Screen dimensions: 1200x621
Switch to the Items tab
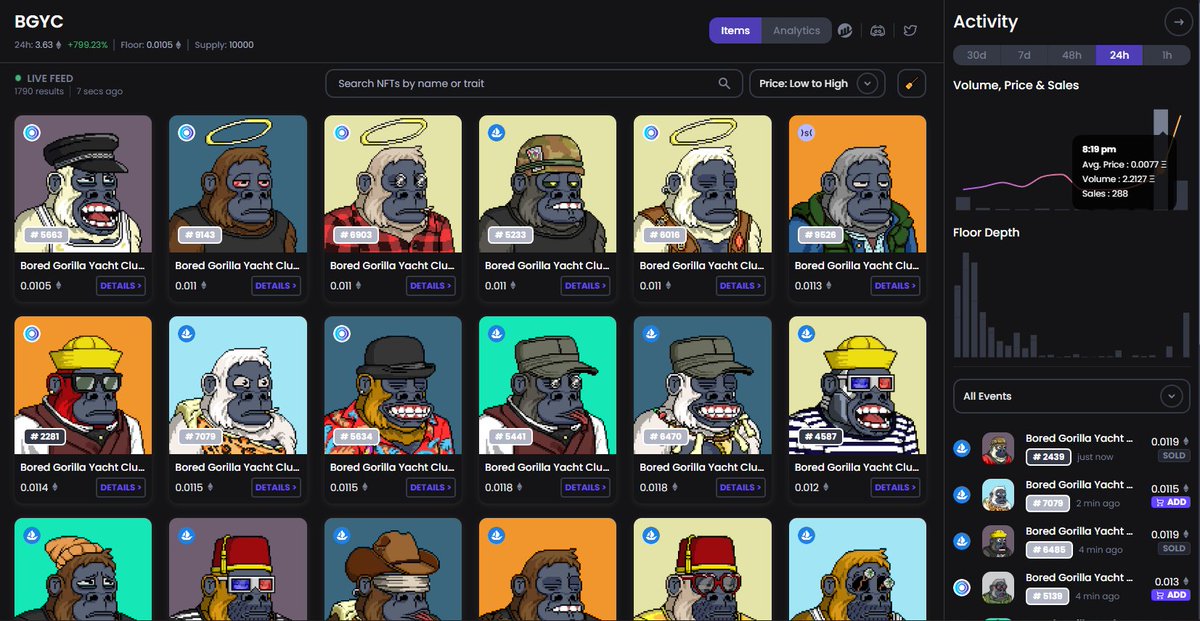coord(735,30)
